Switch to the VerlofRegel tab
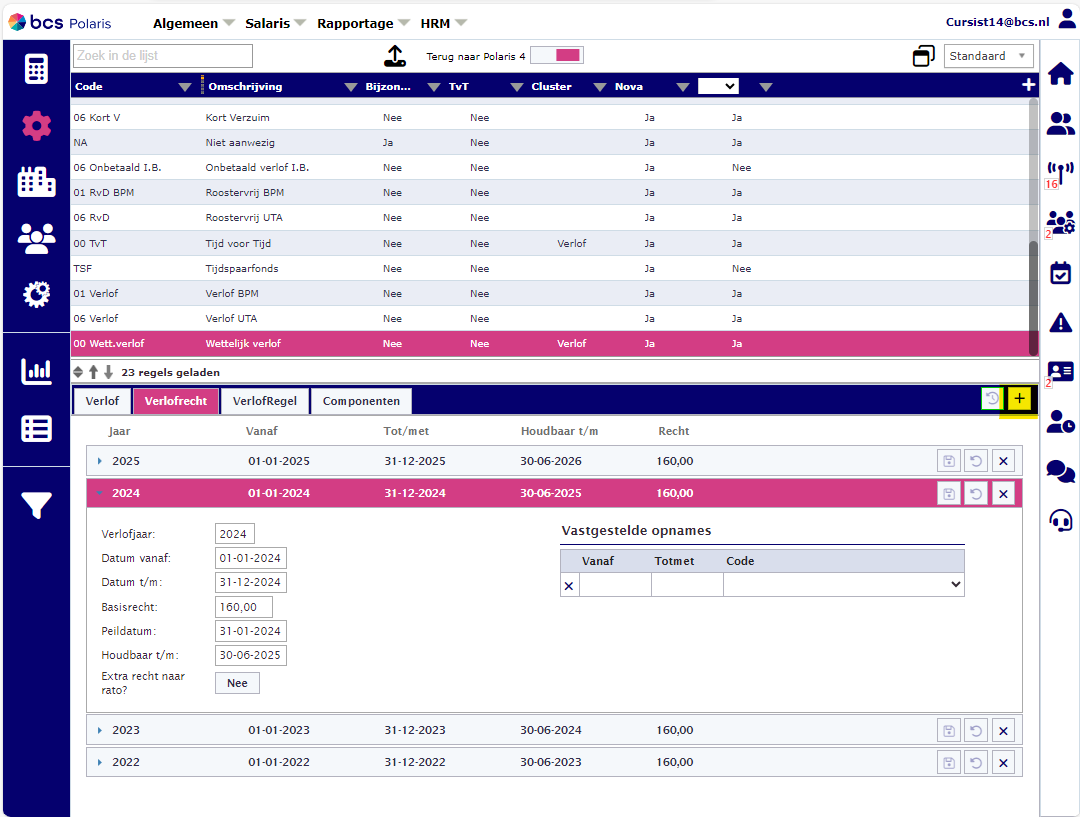1080x817 pixels. (264, 401)
